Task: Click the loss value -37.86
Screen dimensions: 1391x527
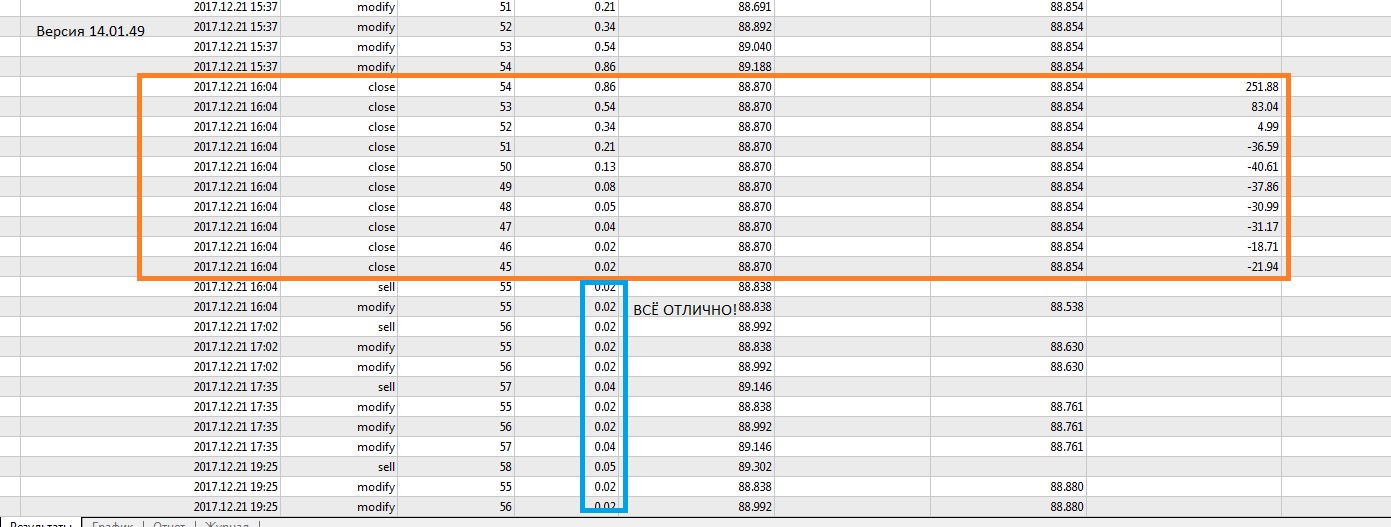Action: 1262,187
